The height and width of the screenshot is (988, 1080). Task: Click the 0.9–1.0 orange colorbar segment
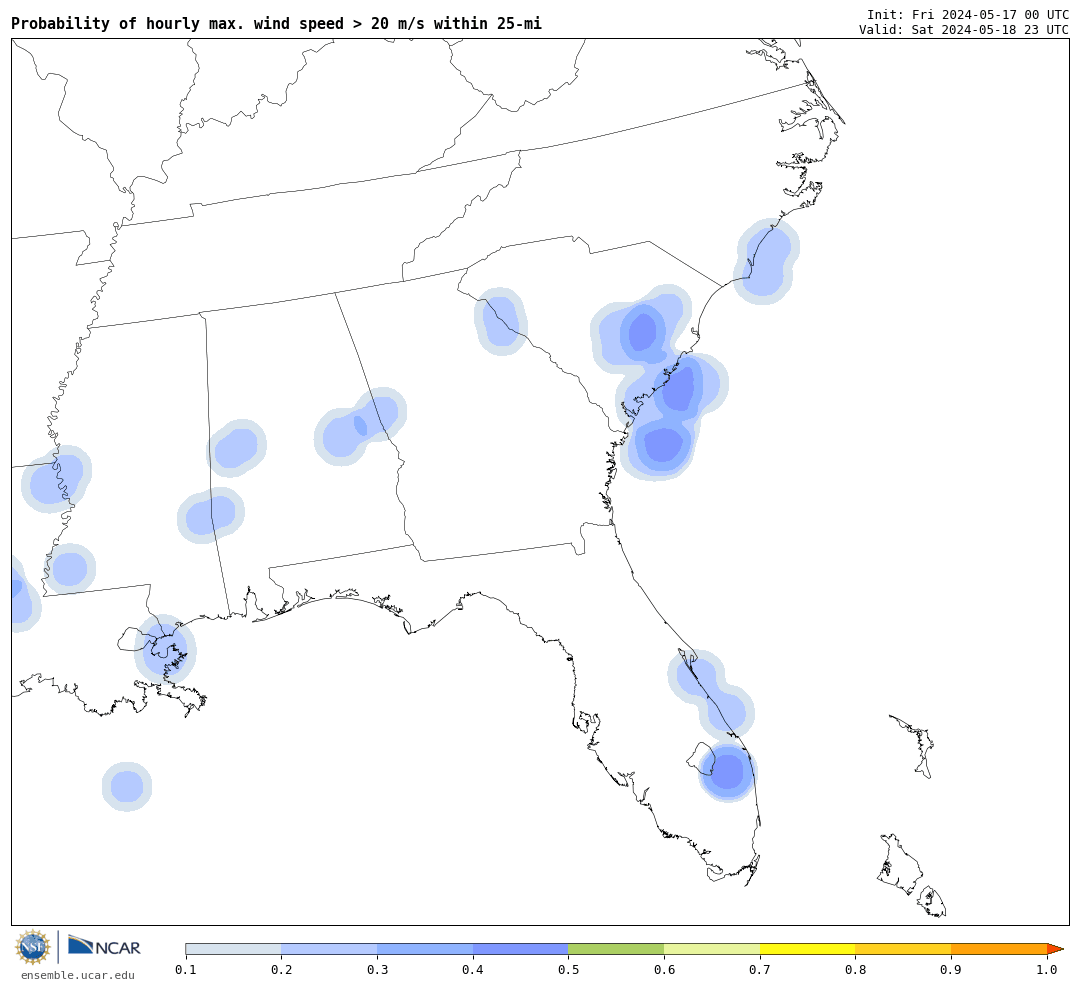point(999,949)
